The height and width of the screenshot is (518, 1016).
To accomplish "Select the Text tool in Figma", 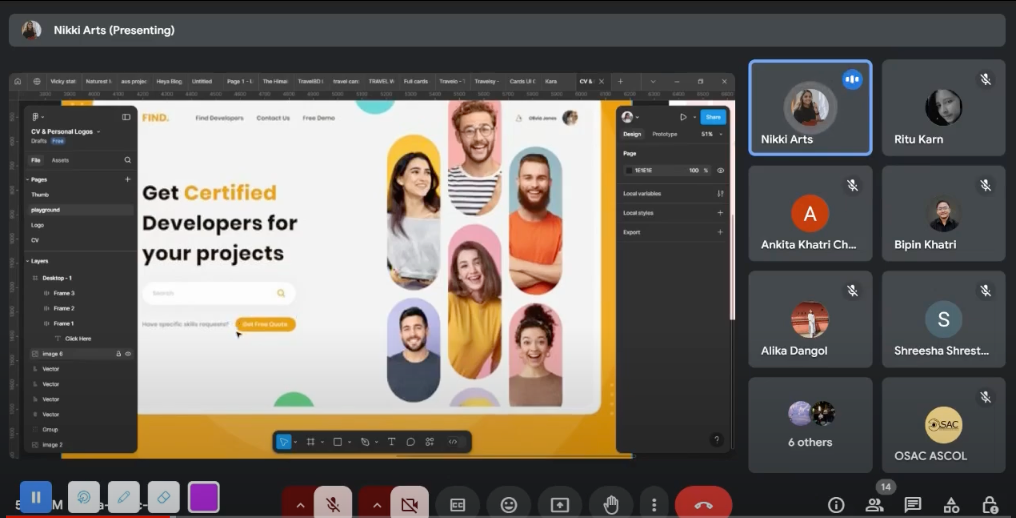I will pos(391,441).
